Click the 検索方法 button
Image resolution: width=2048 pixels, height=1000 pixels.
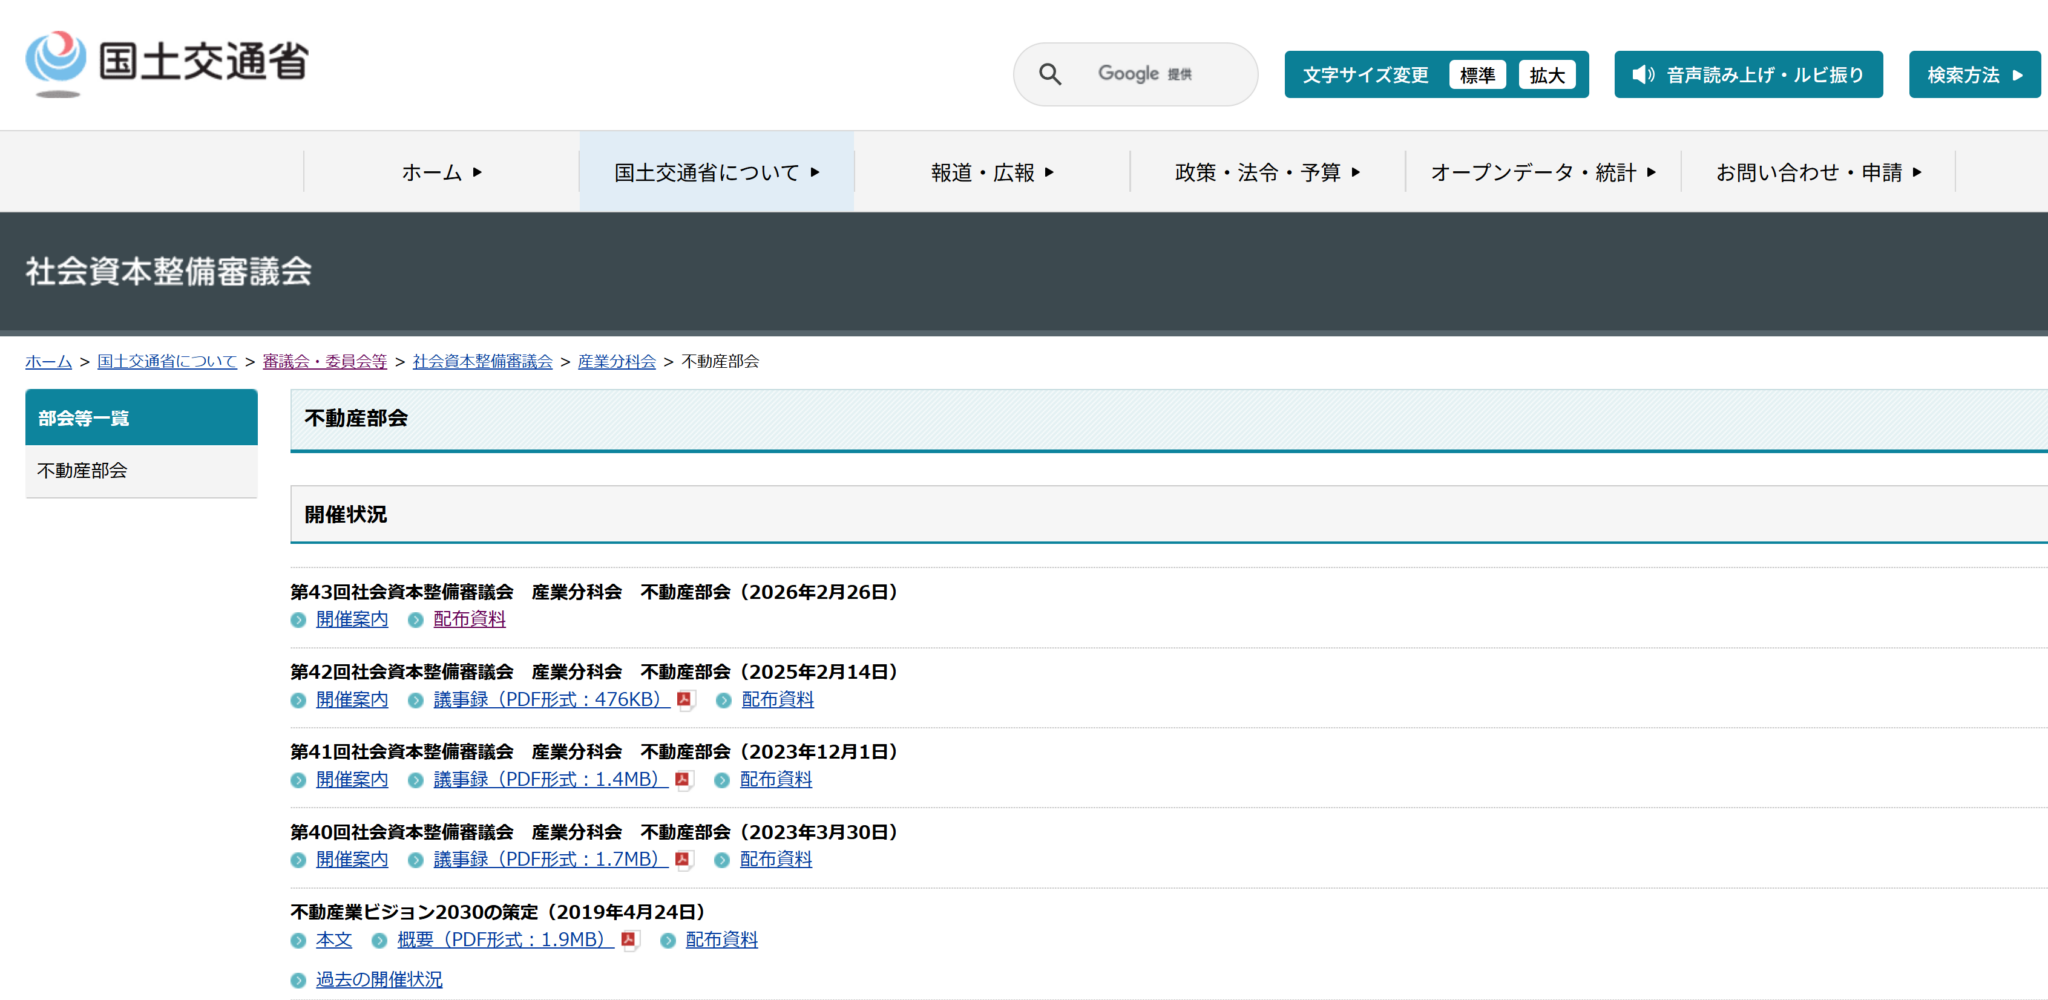pos(1973,75)
